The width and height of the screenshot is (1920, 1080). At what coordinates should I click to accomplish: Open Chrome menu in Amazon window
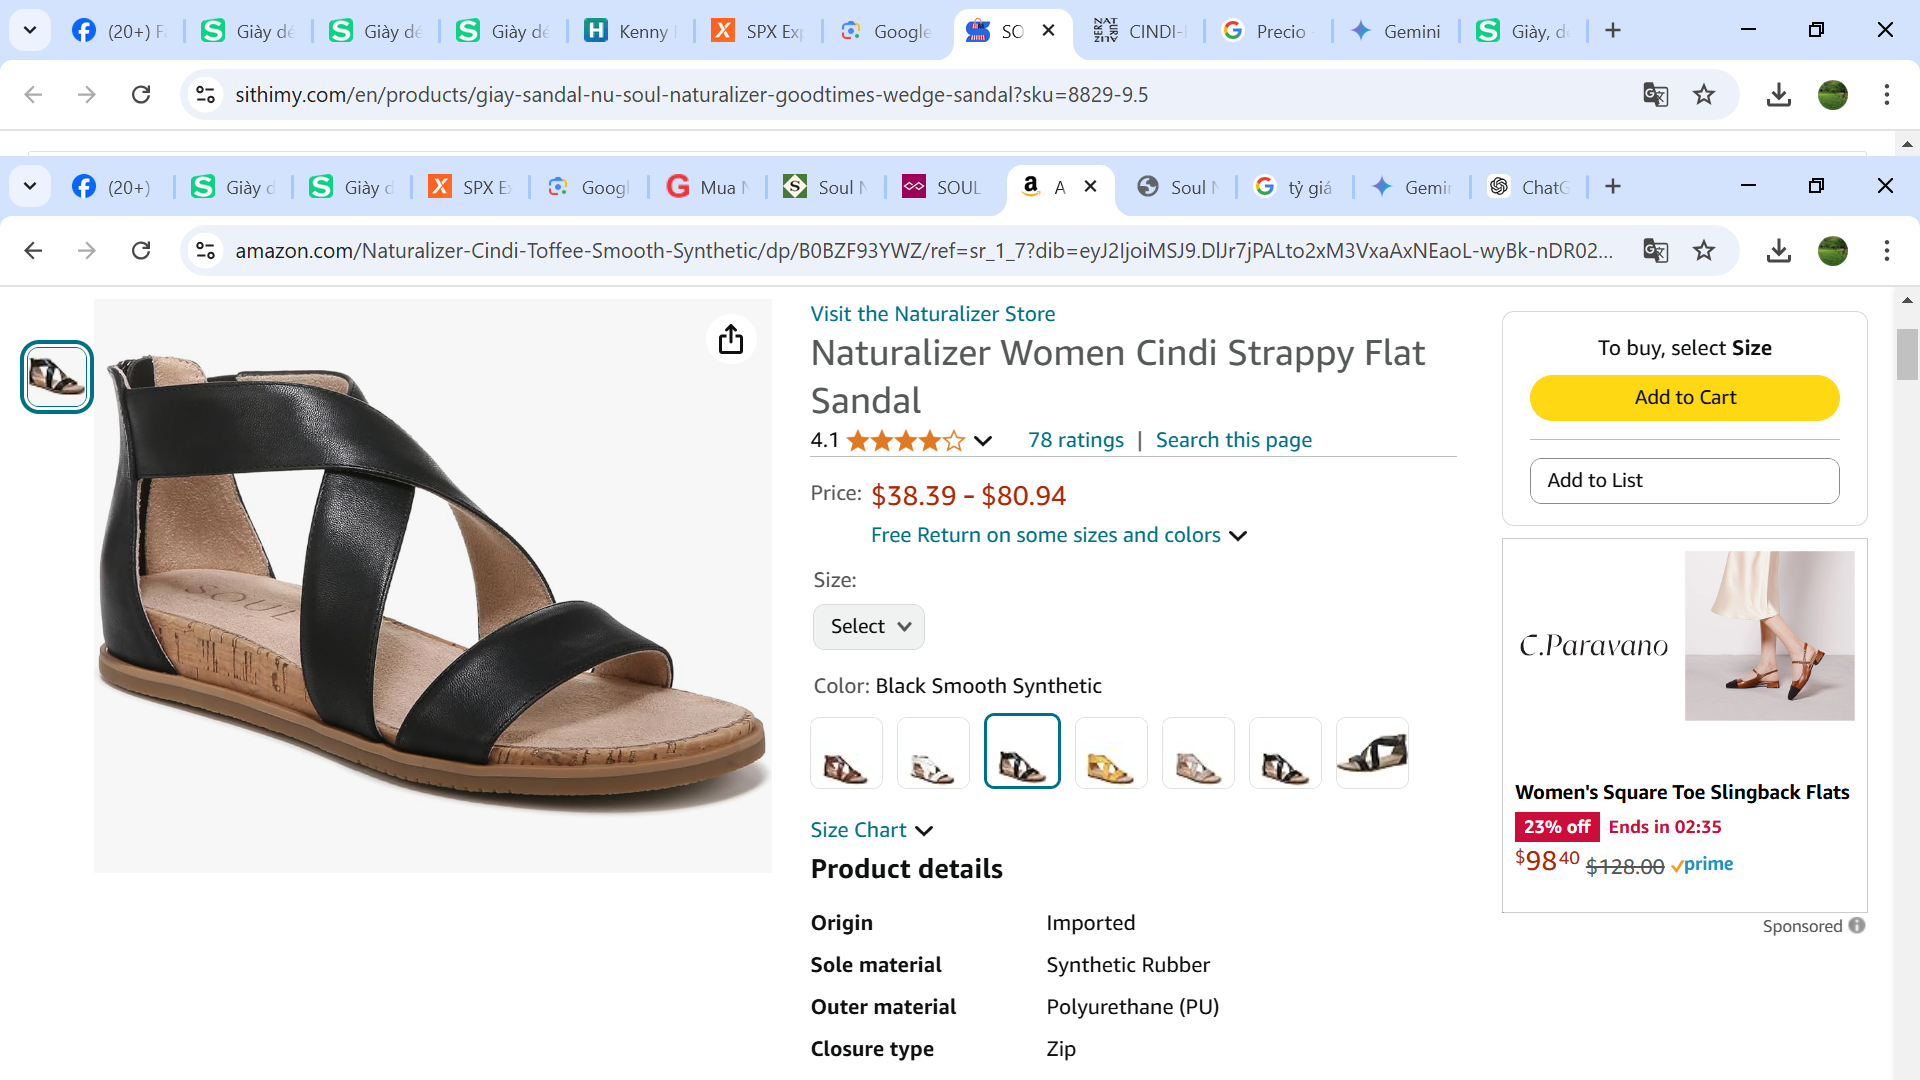point(1887,250)
